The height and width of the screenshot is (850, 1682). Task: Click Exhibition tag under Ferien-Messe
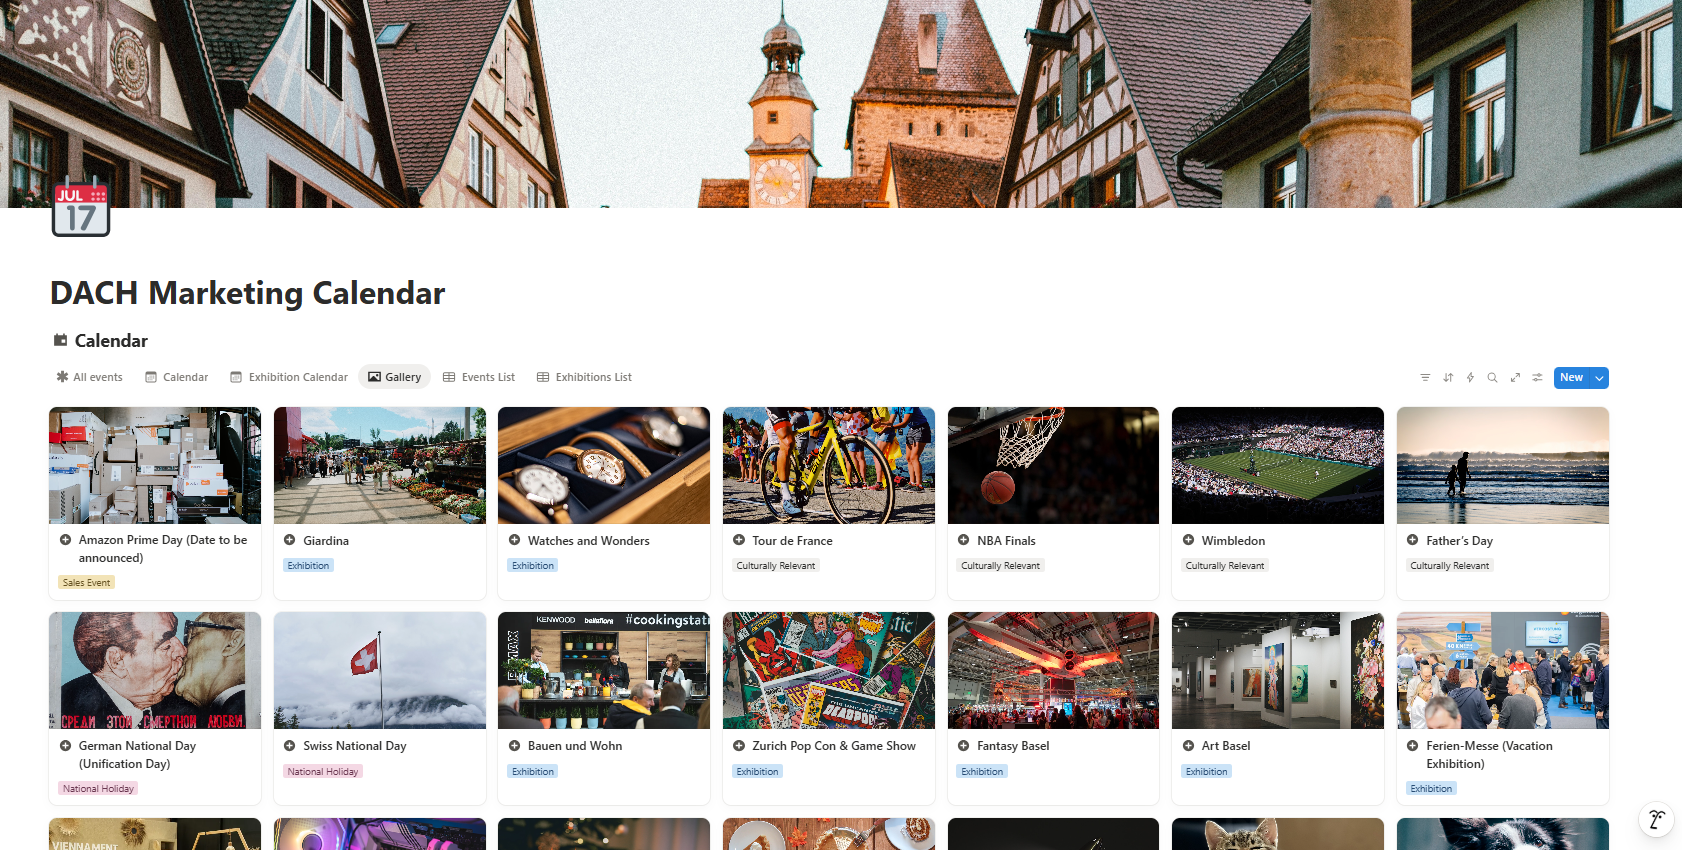(1431, 789)
